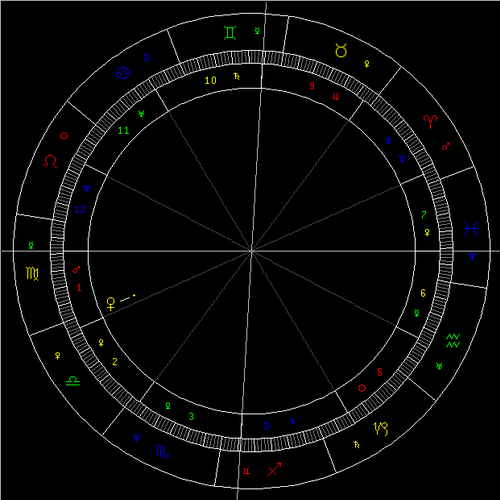
Task: Click the blue house number 12
Action: [80, 209]
